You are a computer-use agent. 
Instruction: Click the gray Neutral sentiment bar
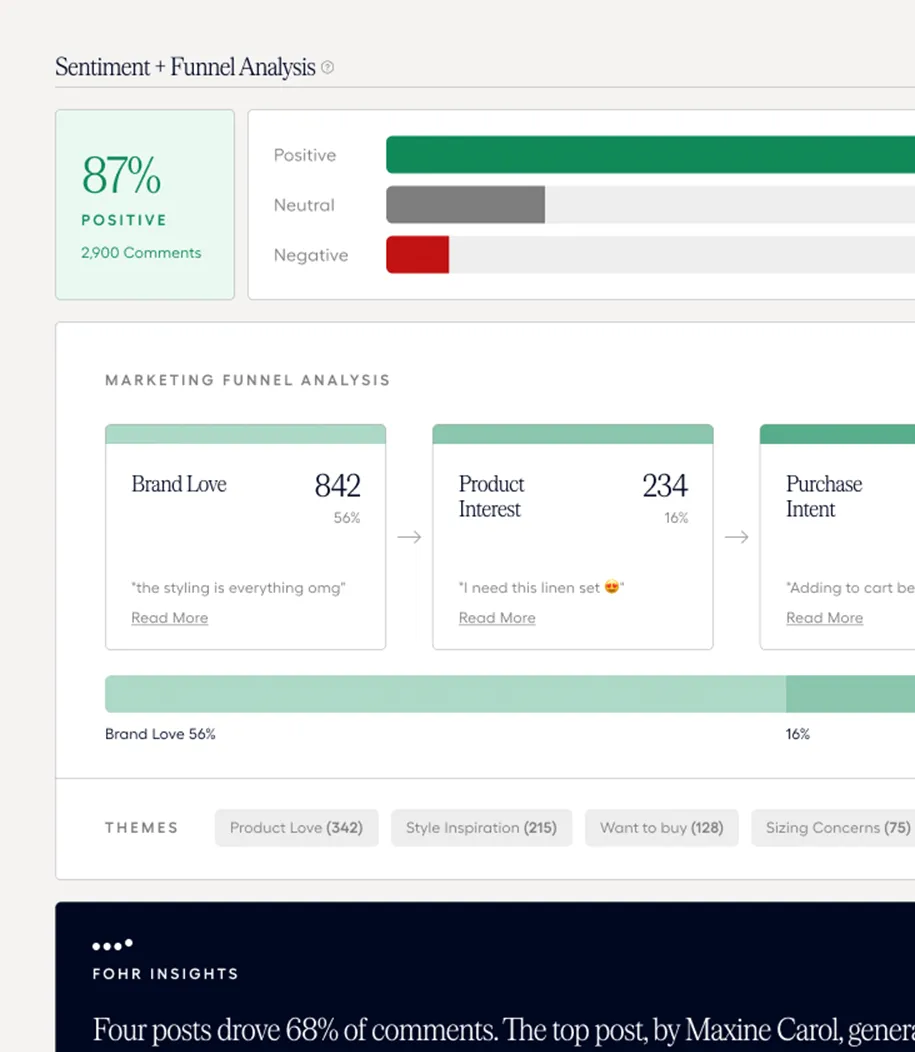(466, 205)
